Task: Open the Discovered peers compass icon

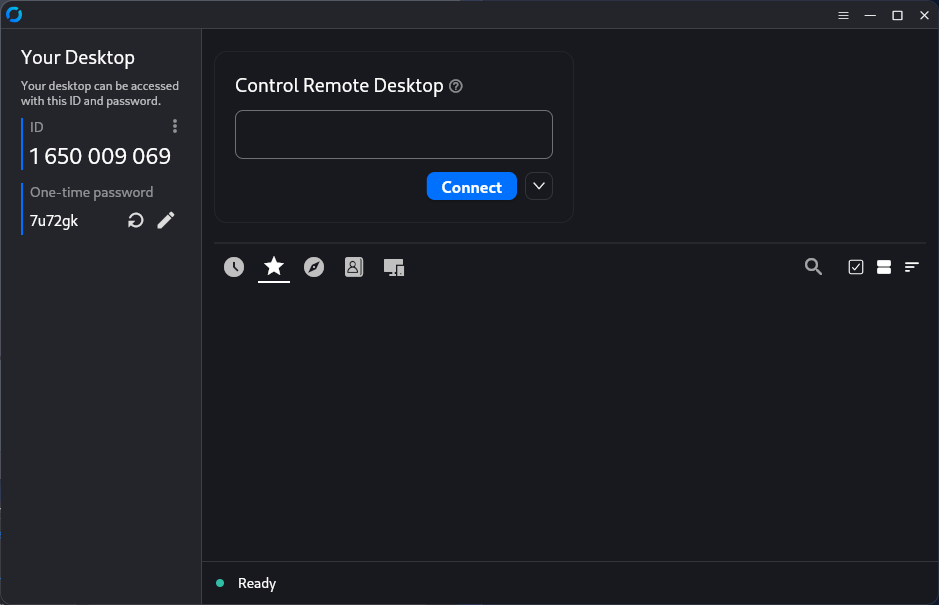Action: pyautogui.click(x=313, y=267)
